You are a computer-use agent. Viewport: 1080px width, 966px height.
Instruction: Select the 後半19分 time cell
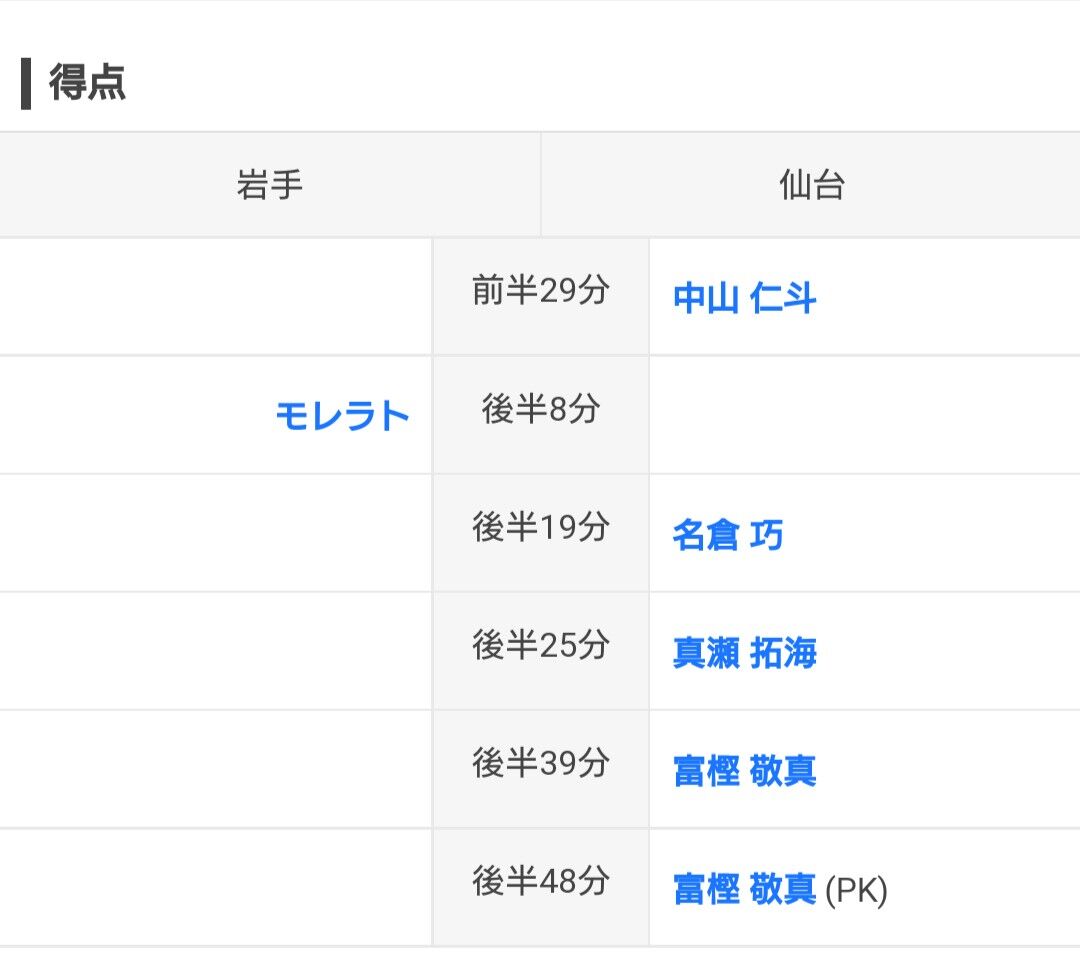point(540,528)
